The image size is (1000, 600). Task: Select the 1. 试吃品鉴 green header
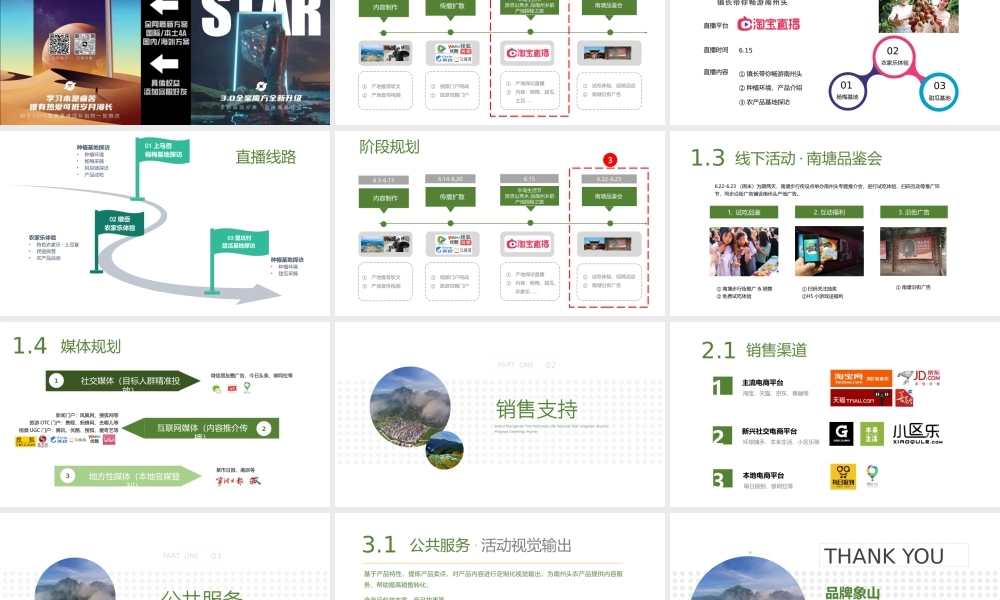(x=743, y=212)
